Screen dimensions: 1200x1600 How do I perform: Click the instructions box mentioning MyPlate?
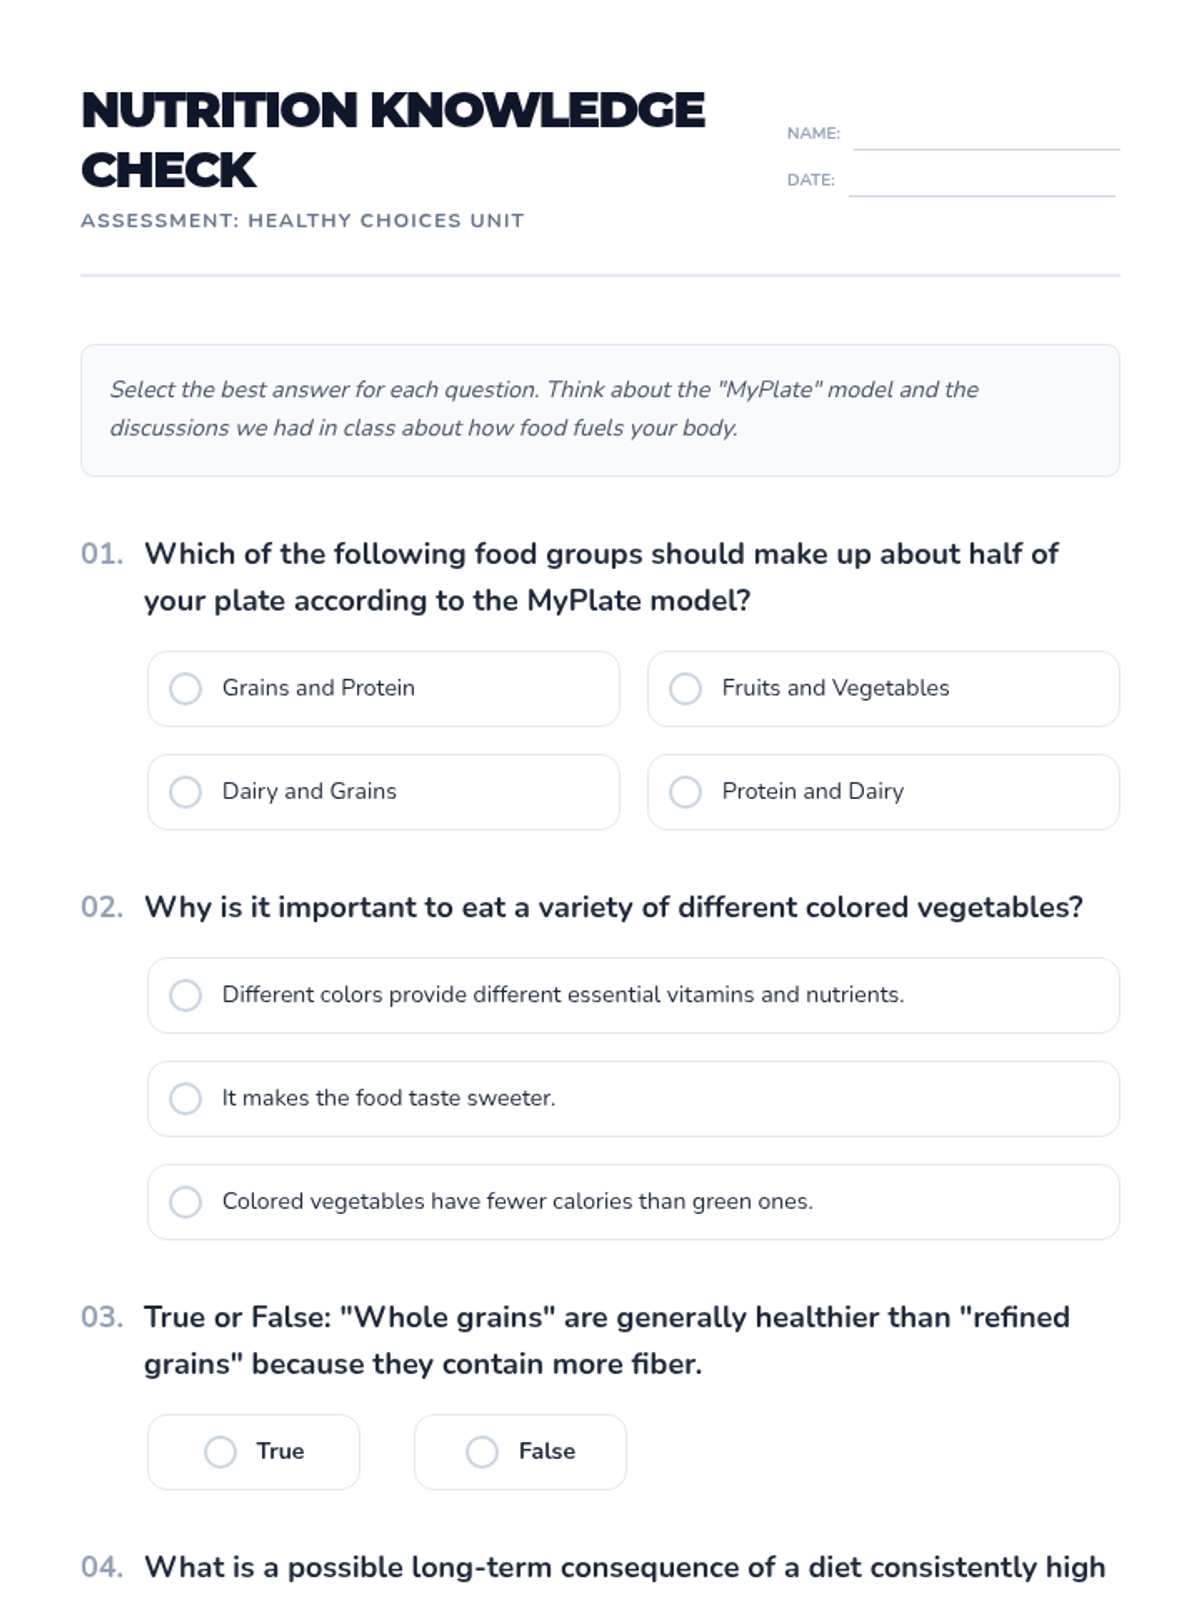pyautogui.click(x=600, y=410)
